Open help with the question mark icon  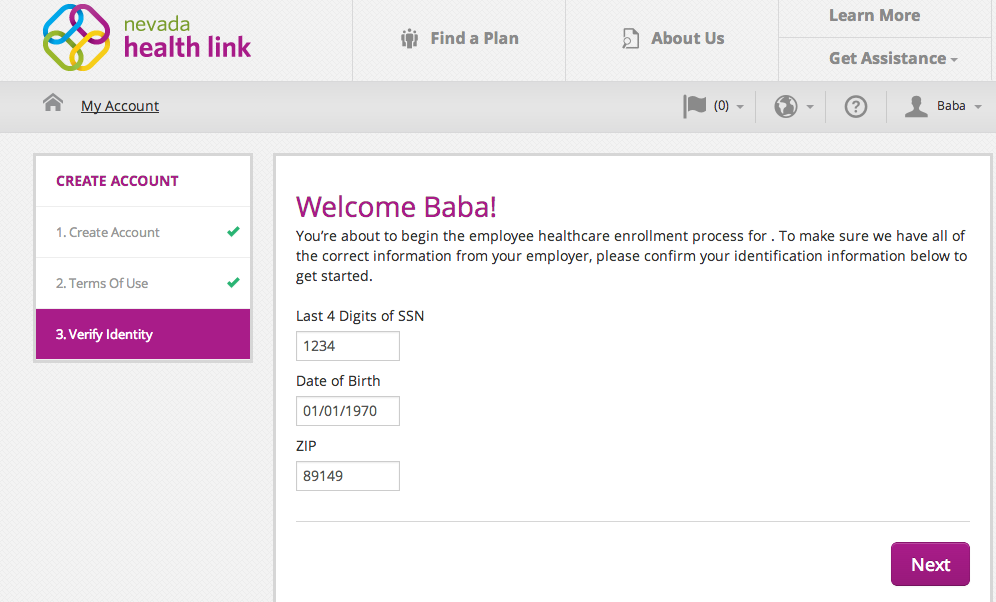(856, 106)
